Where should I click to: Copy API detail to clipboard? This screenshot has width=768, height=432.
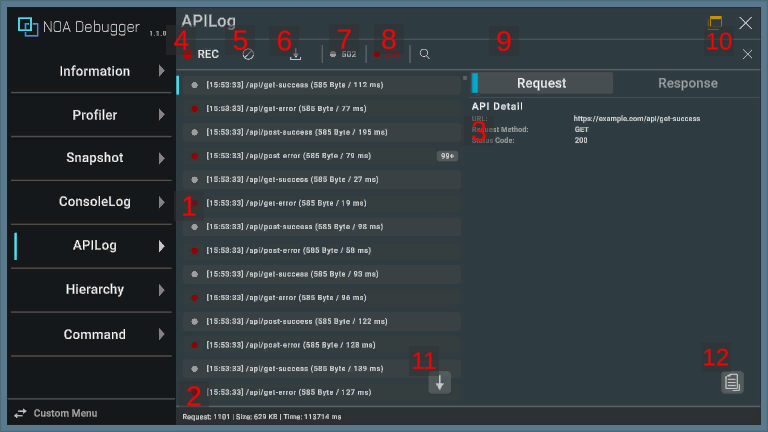click(x=732, y=383)
